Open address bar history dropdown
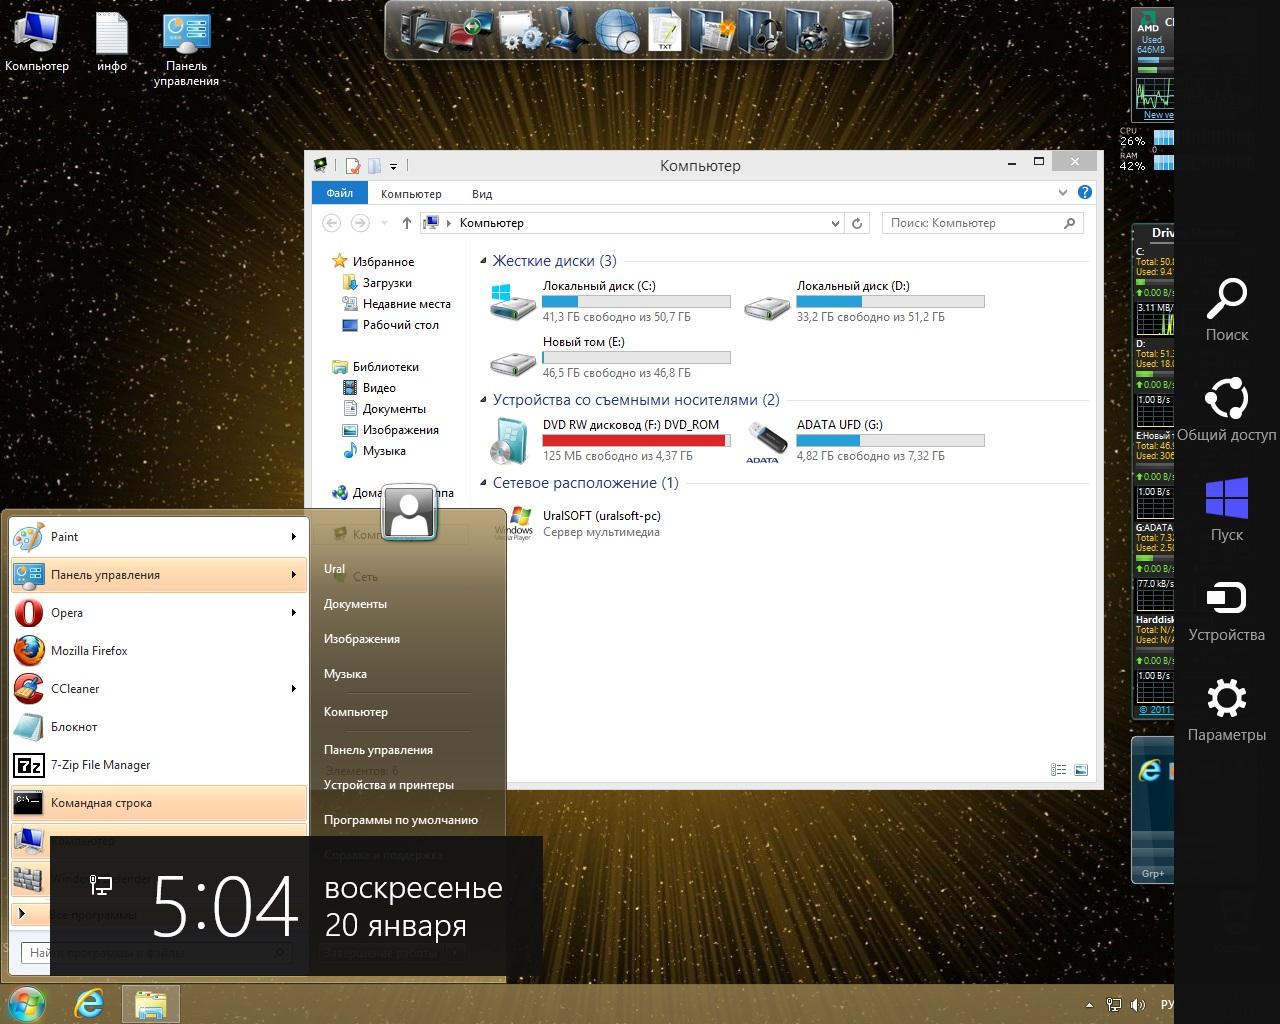 pos(835,223)
